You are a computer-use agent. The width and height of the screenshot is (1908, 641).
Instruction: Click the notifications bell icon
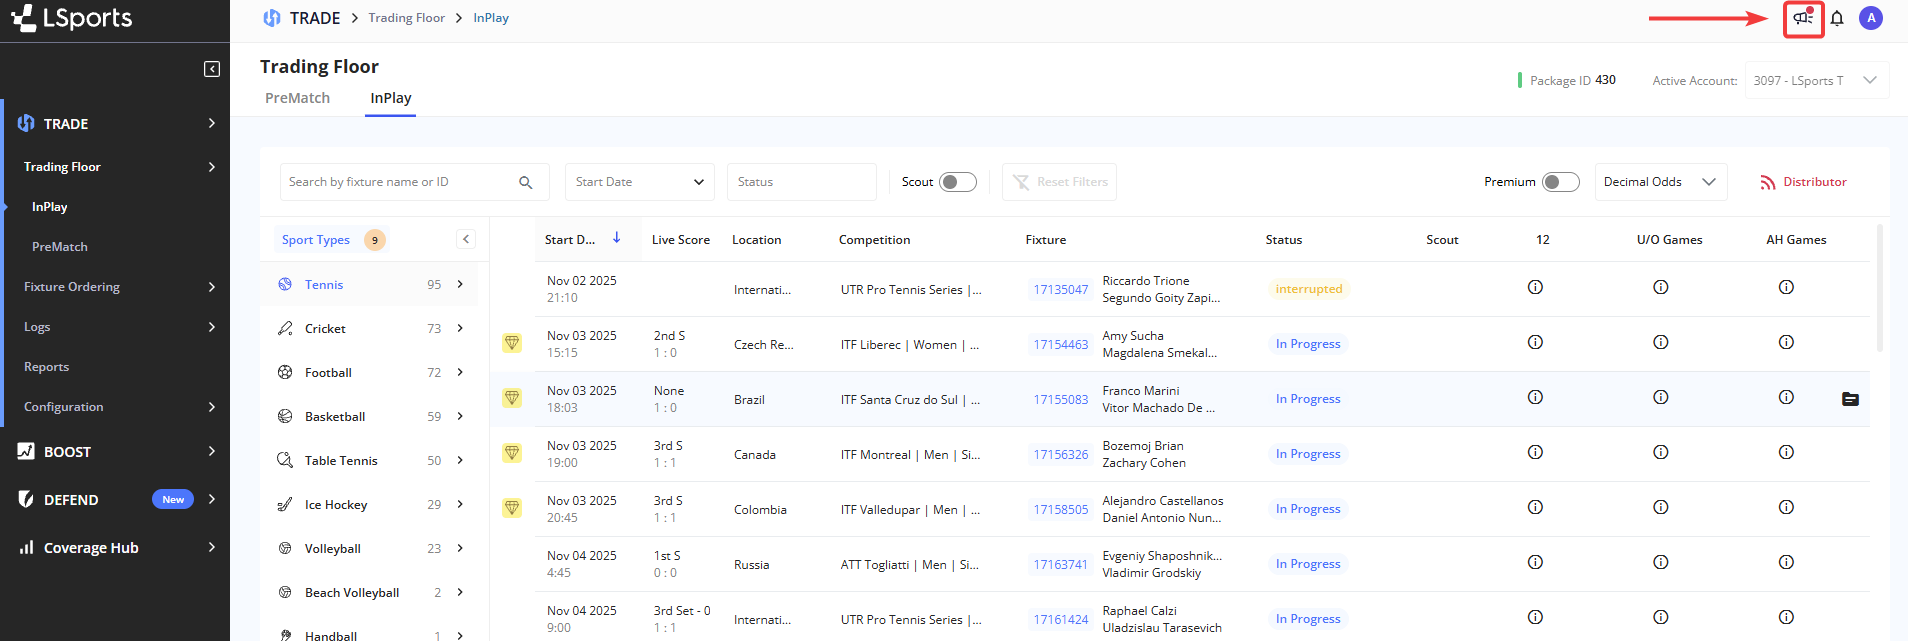(x=1837, y=18)
